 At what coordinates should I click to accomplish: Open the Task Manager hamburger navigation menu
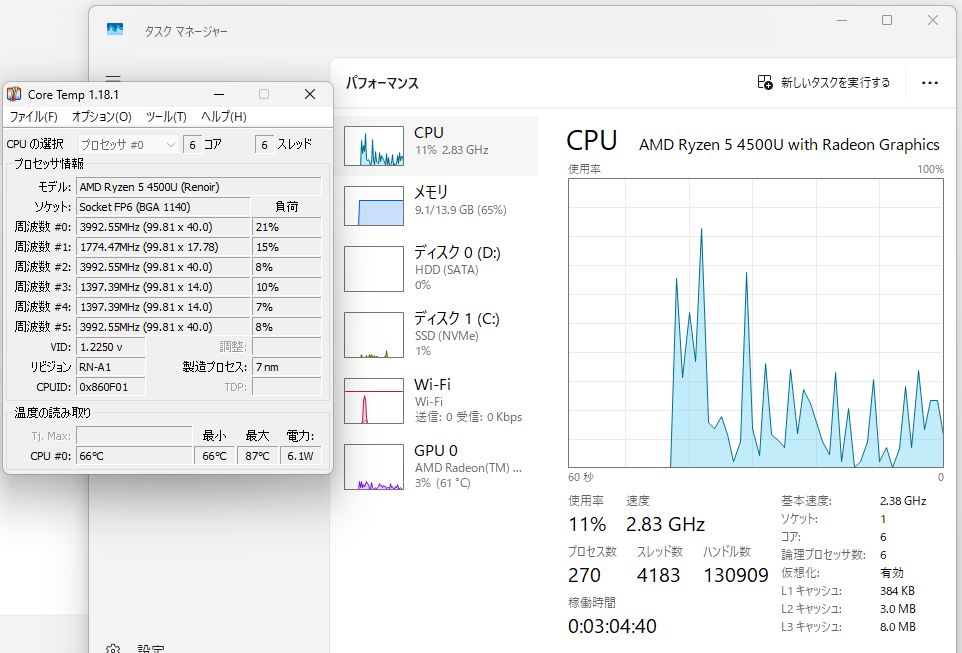pyautogui.click(x=113, y=79)
